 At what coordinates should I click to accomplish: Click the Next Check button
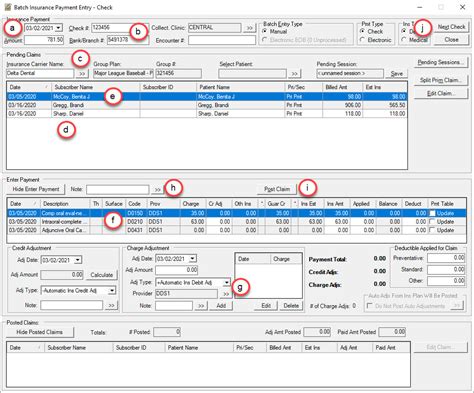(451, 27)
